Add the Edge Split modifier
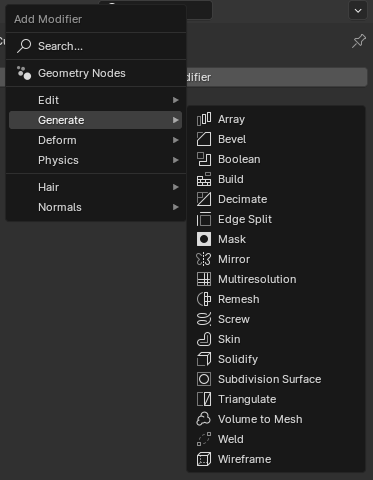 click(276, 219)
